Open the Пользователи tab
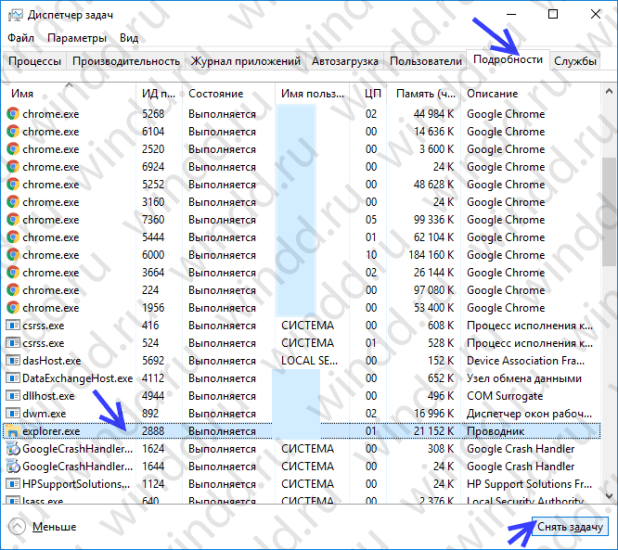 426,61
